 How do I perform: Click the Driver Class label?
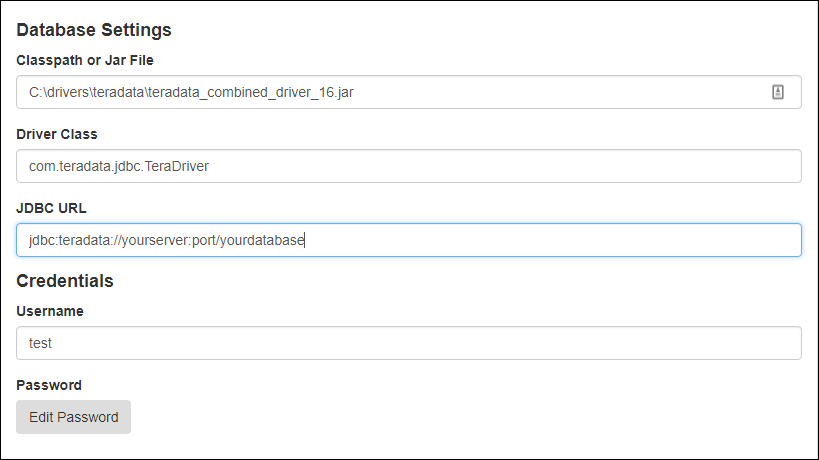57,134
